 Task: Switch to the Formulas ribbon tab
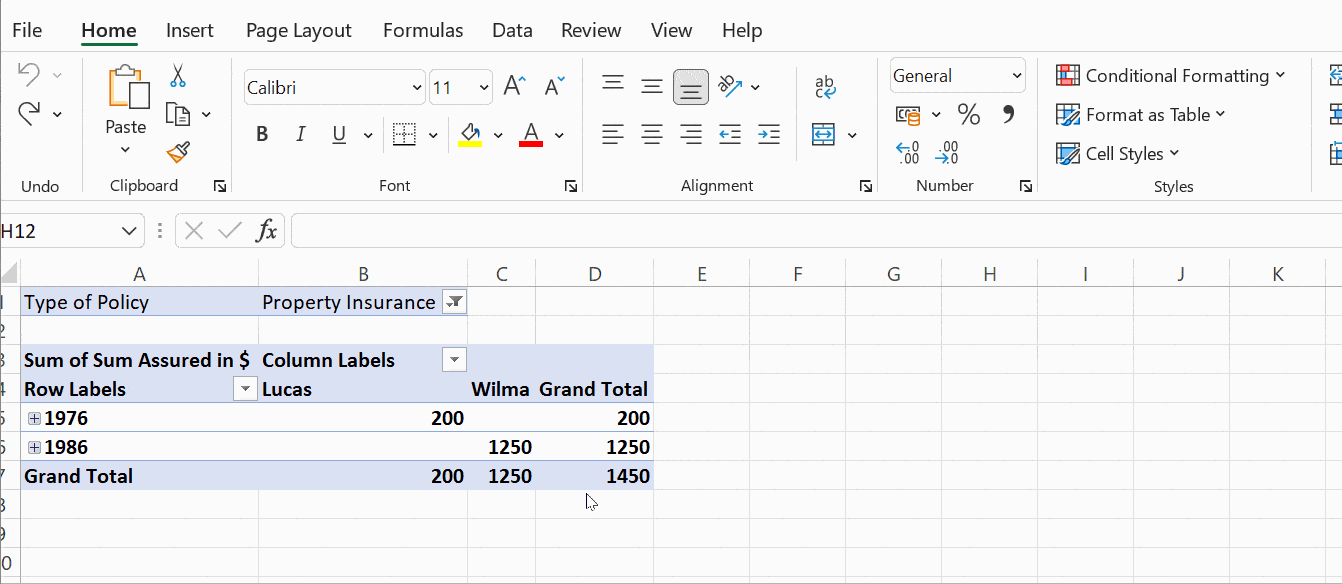pos(423,30)
